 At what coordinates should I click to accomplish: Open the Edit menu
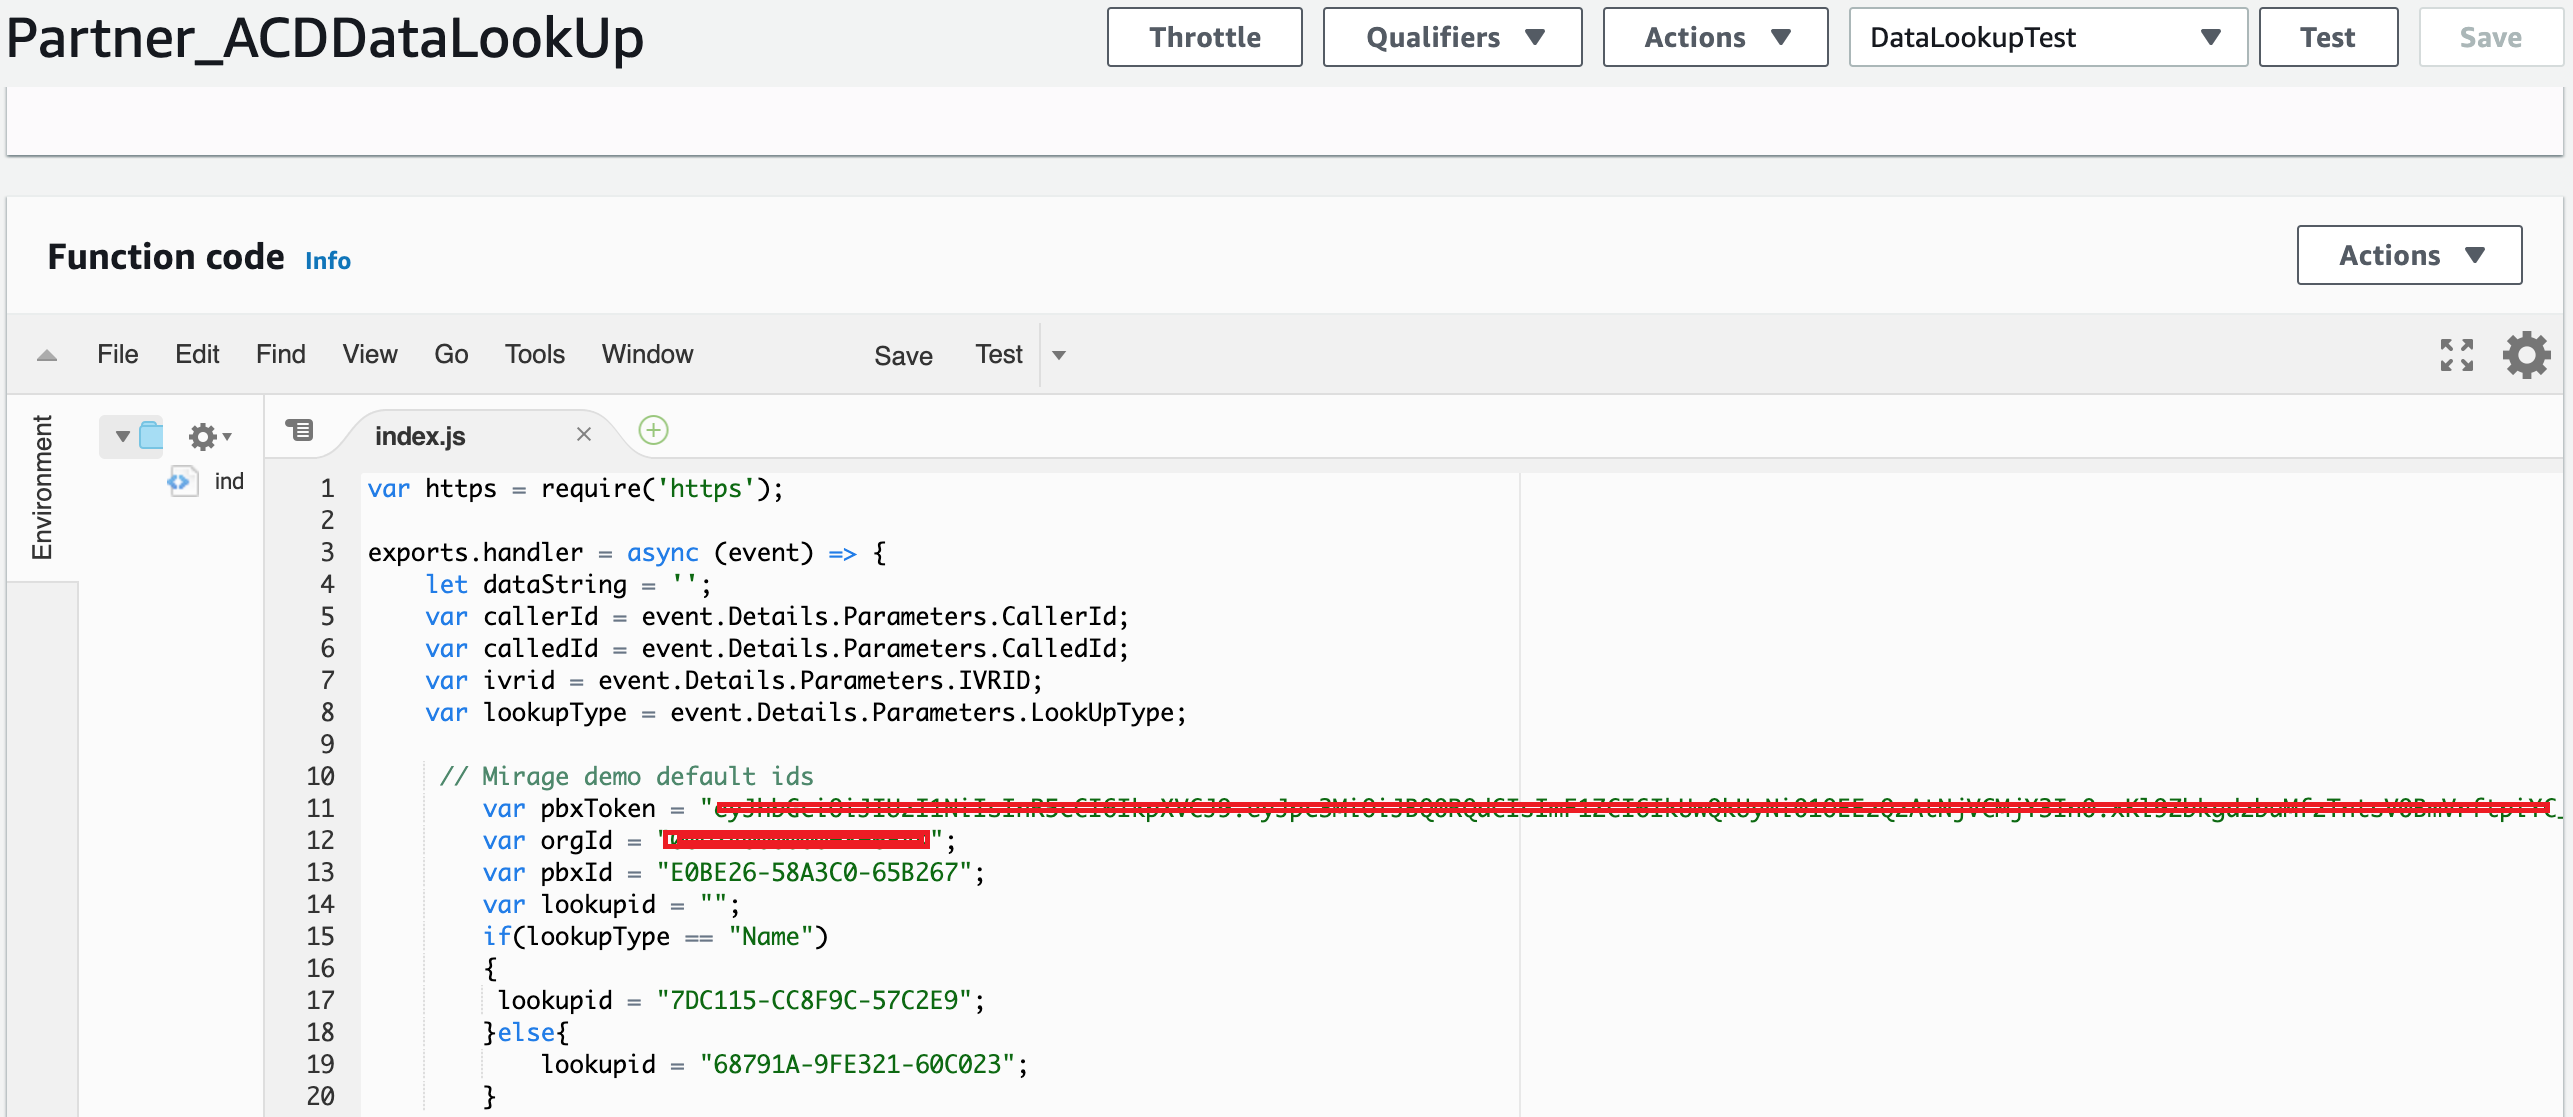click(197, 354)
